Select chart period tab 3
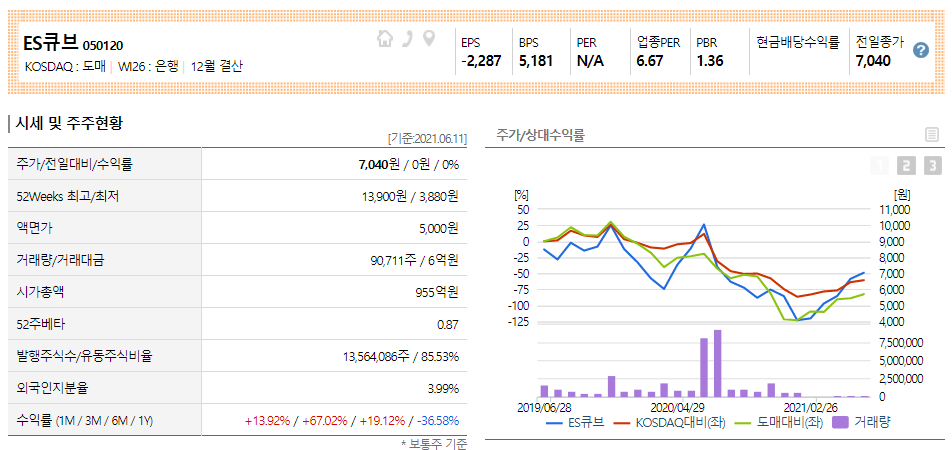This screenshot has width=952, height=450. tap(933, 166)
